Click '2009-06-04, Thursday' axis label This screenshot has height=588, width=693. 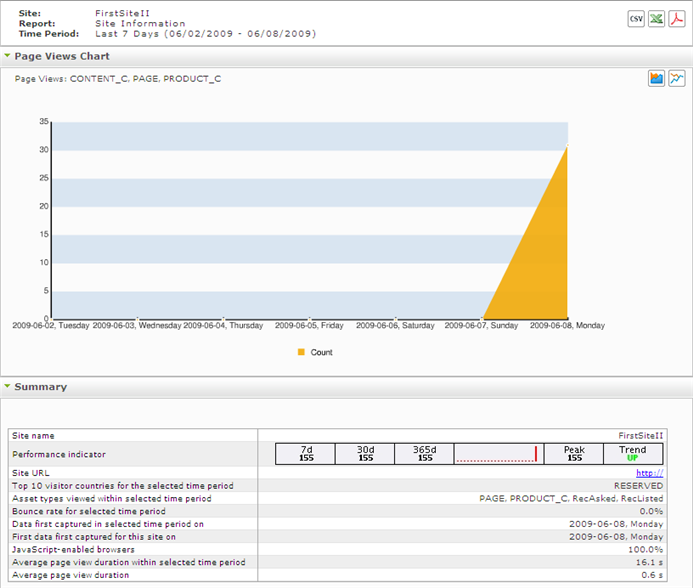223,325
